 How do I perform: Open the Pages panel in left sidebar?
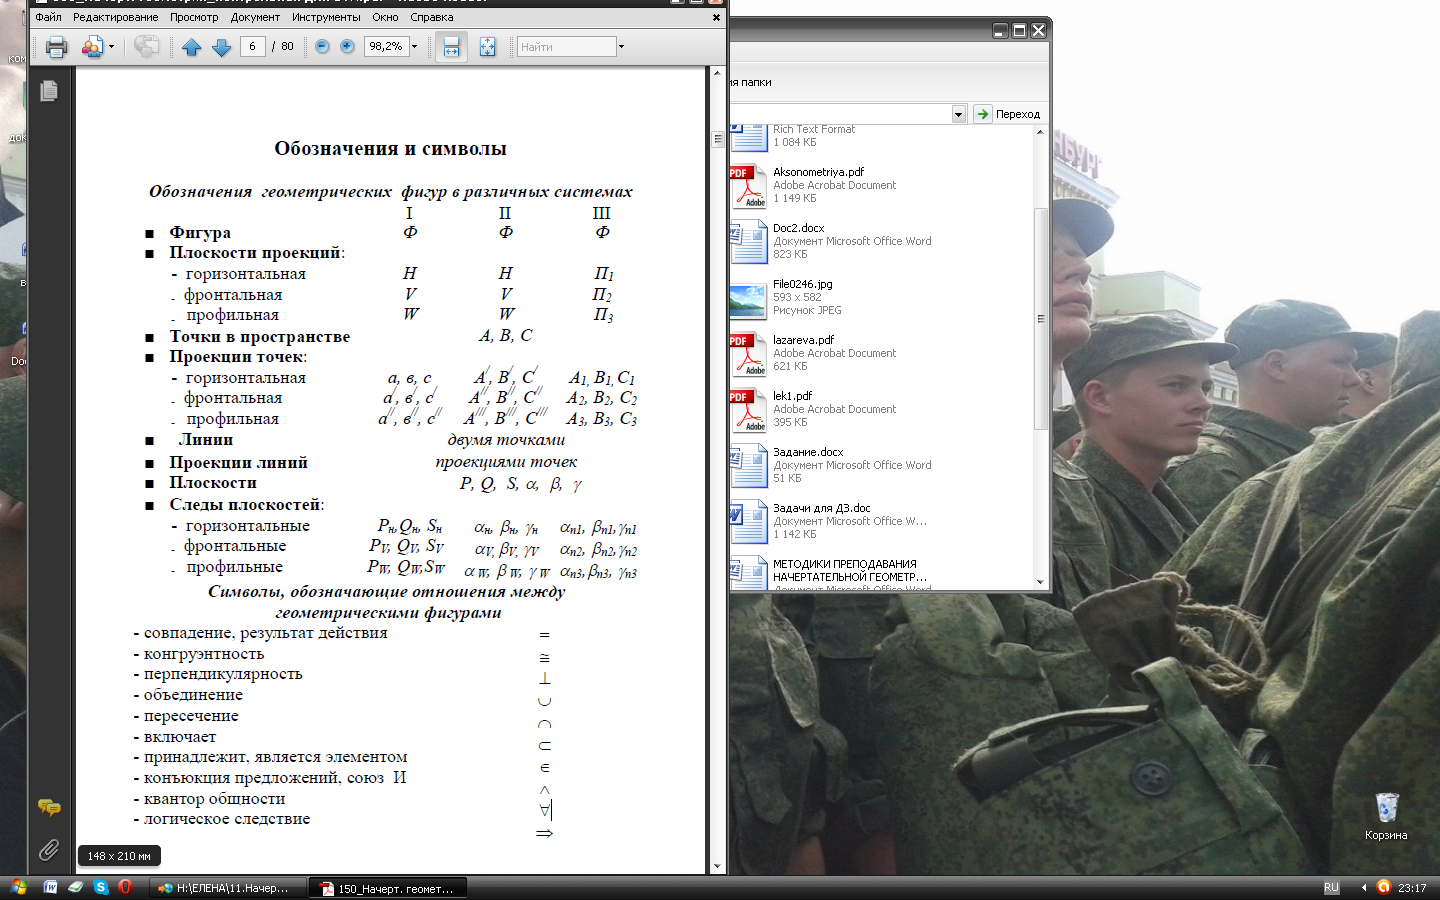(x=49, y=91)
